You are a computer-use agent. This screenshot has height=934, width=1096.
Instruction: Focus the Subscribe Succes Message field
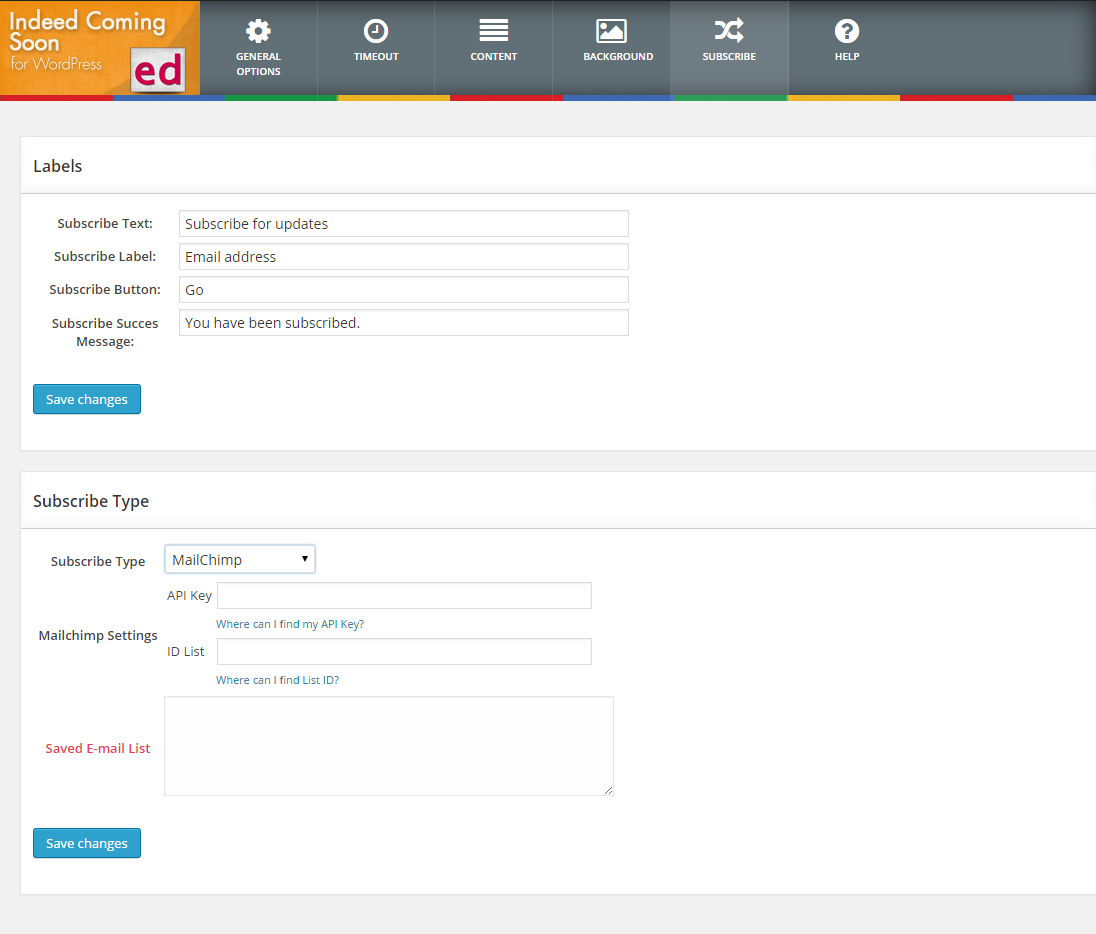point(403,322)
